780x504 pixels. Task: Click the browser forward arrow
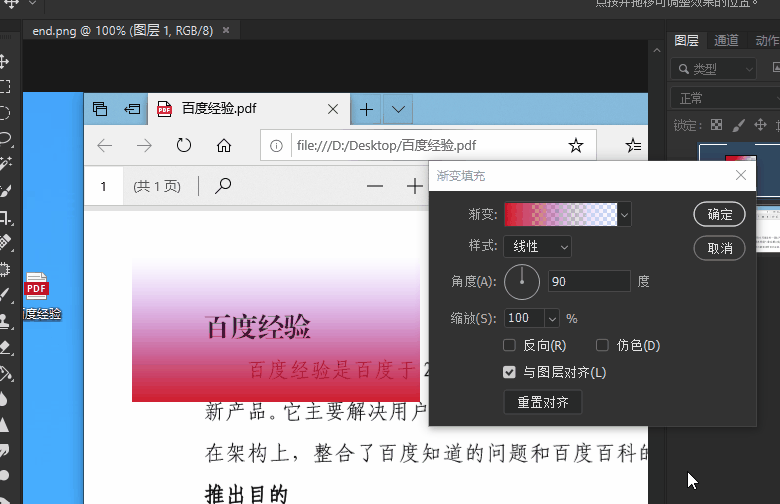click(144, 146)
